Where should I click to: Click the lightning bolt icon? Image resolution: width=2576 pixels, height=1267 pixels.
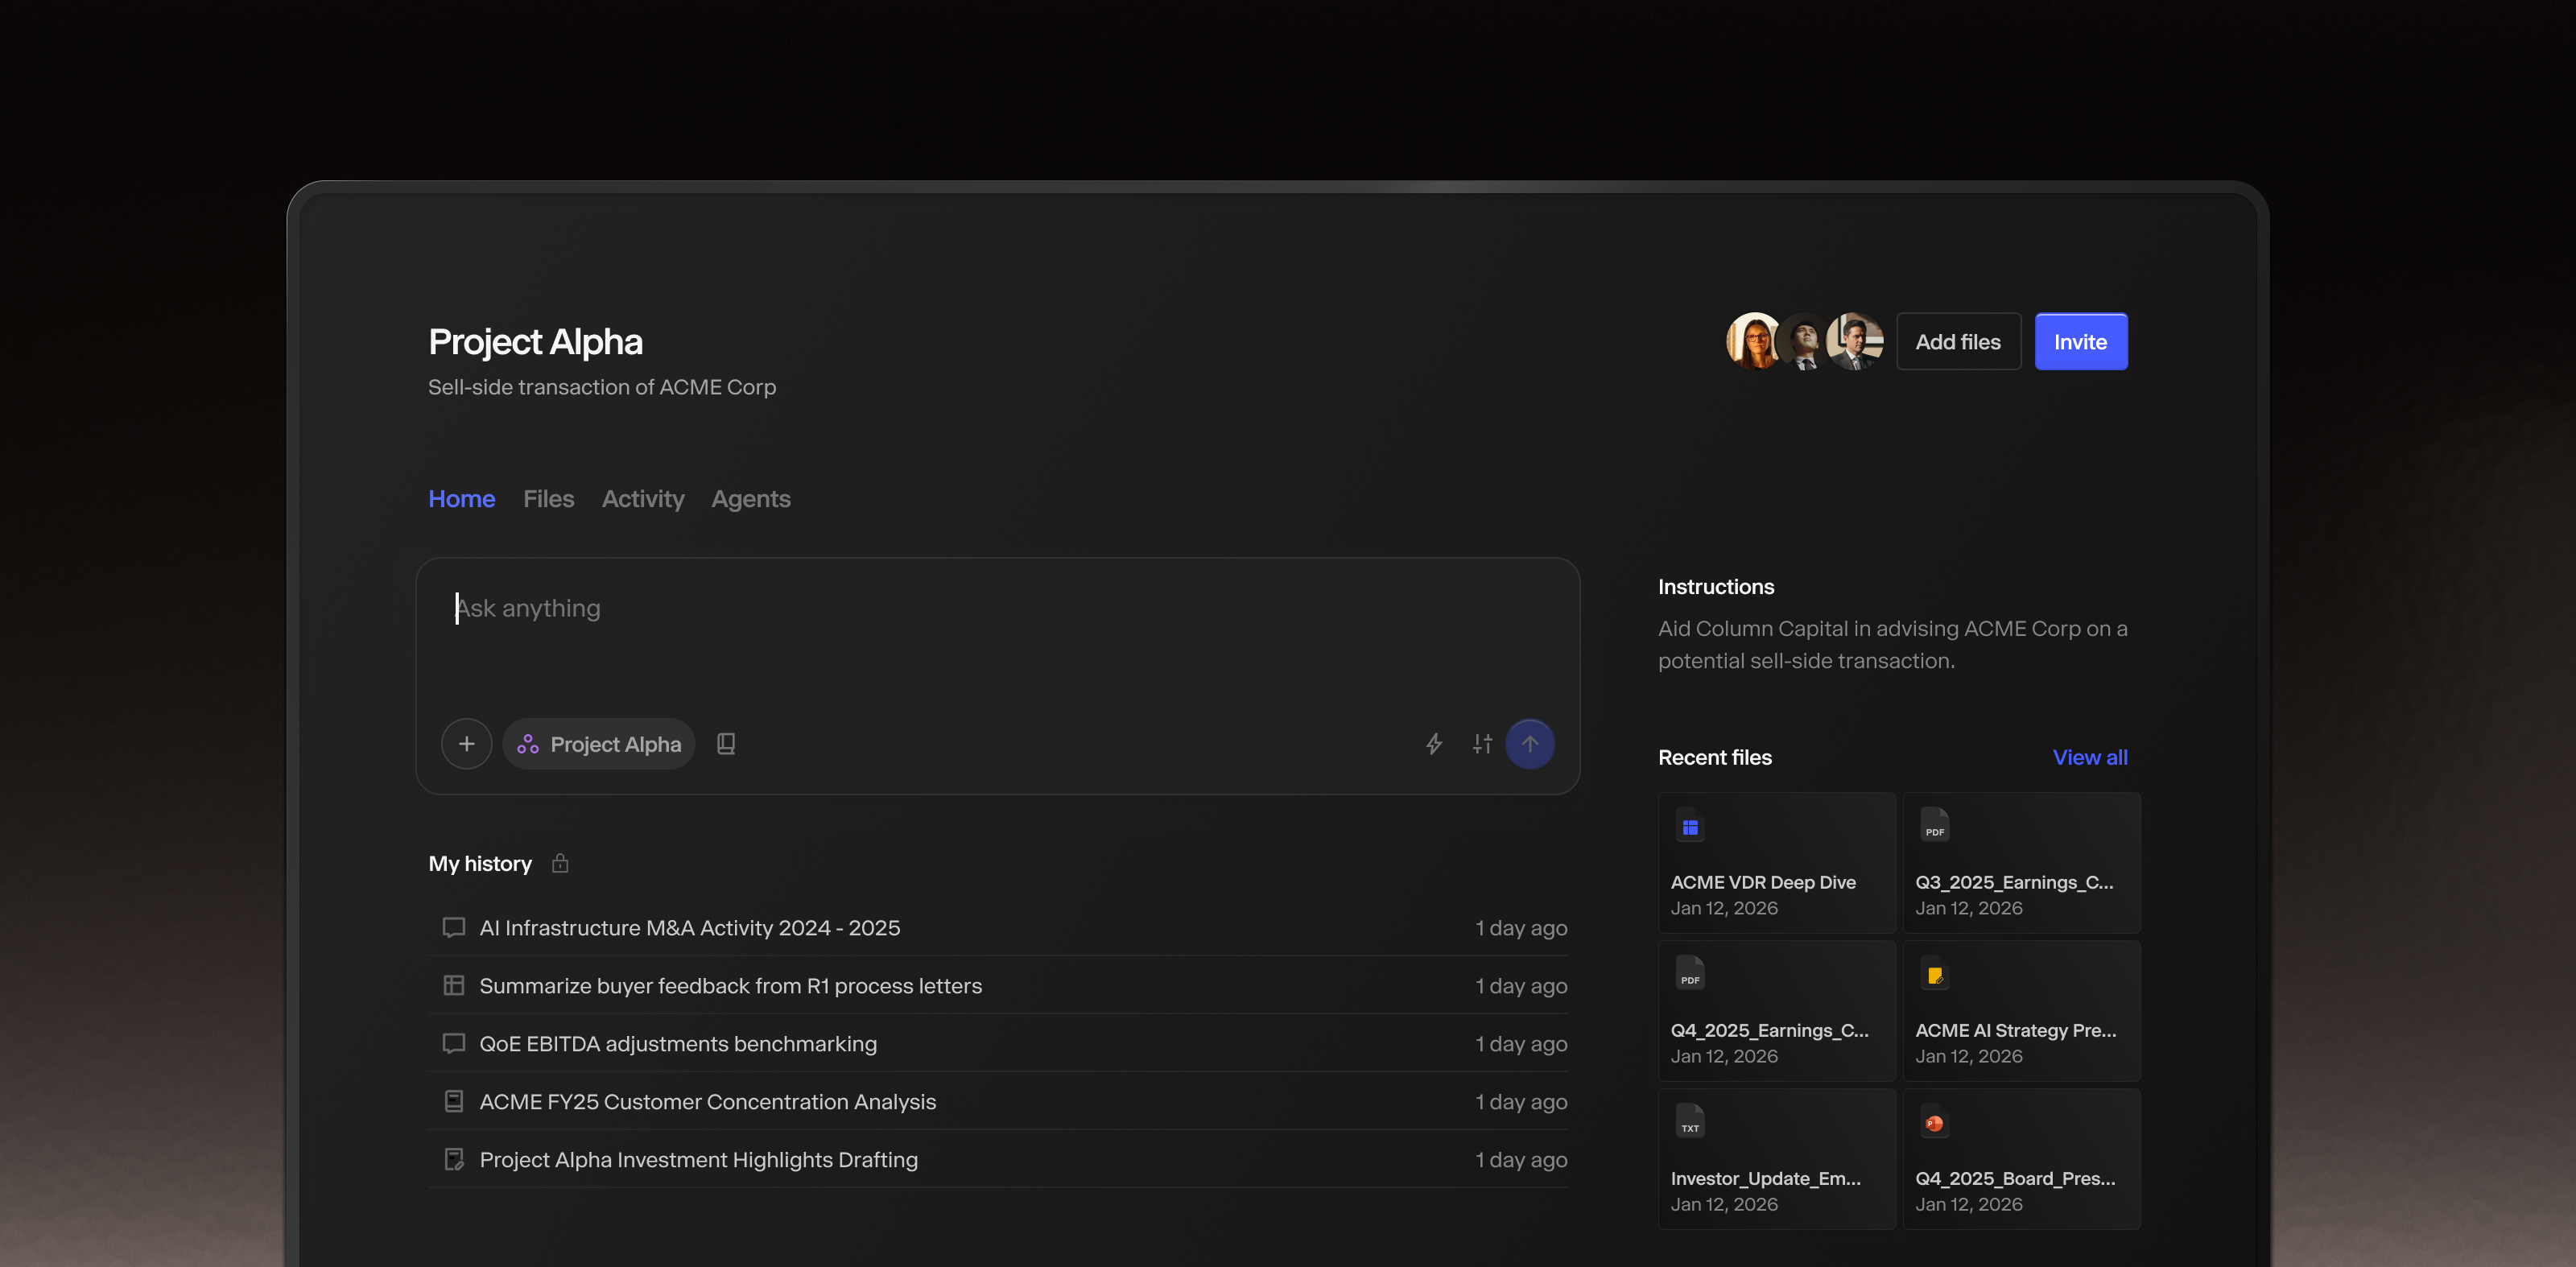point(1433,744)
